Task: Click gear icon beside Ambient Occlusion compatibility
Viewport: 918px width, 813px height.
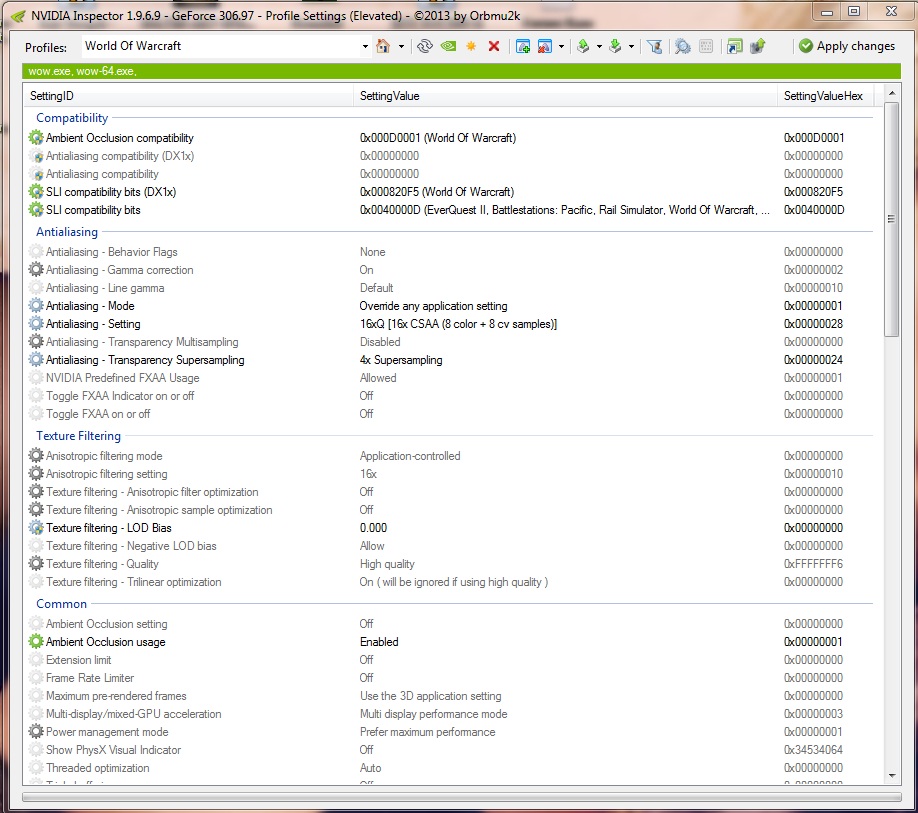Action: point(36,138)
